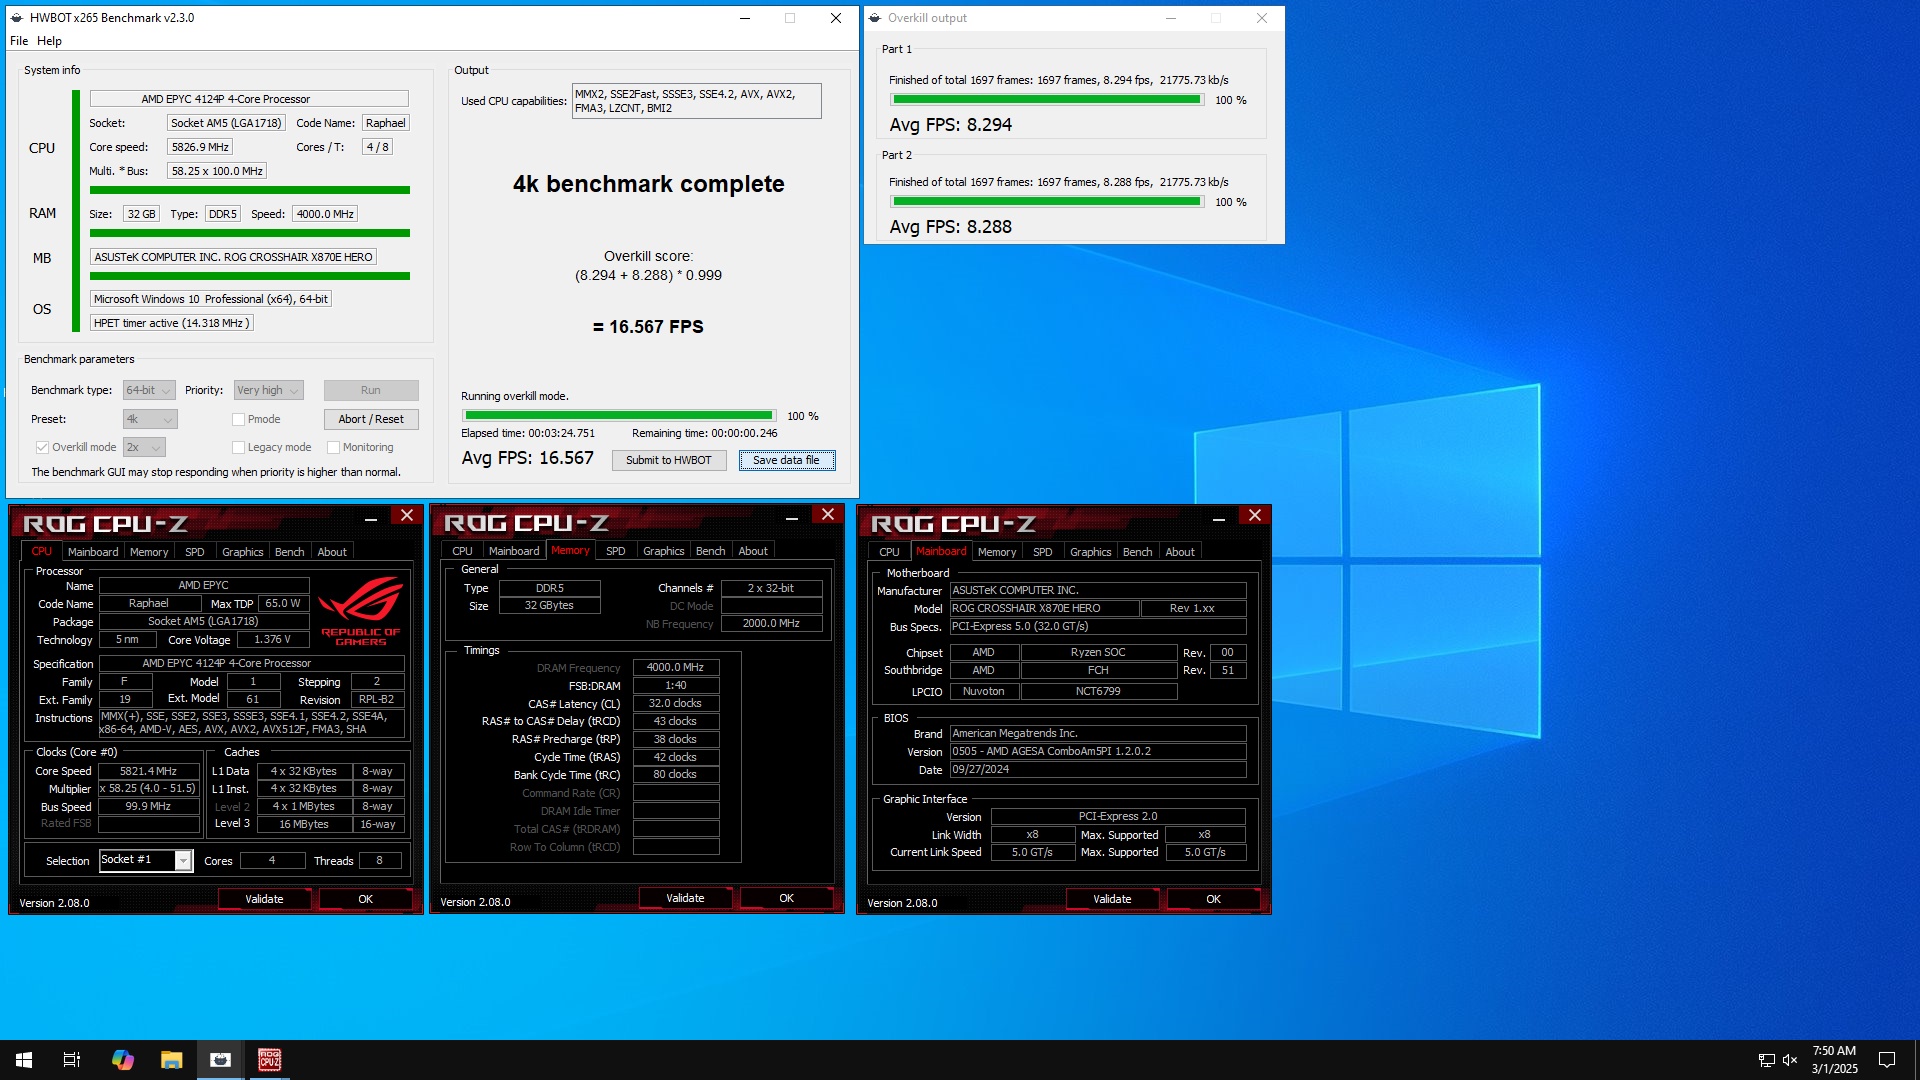
Task: Click the Core speed 5826.9 MHz field
Action: [x=200, y=147]
